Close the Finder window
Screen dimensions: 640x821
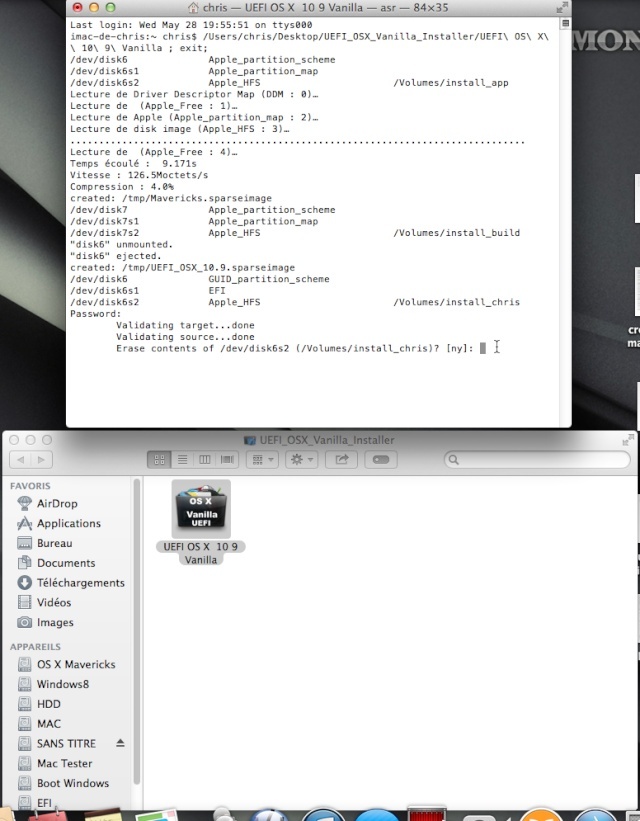coord(14,440)
